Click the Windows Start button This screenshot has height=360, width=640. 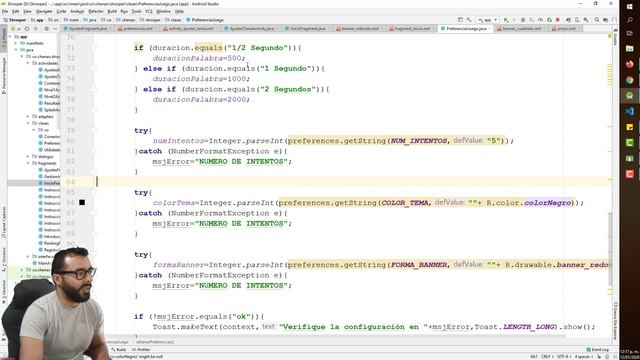pos(629,7)
